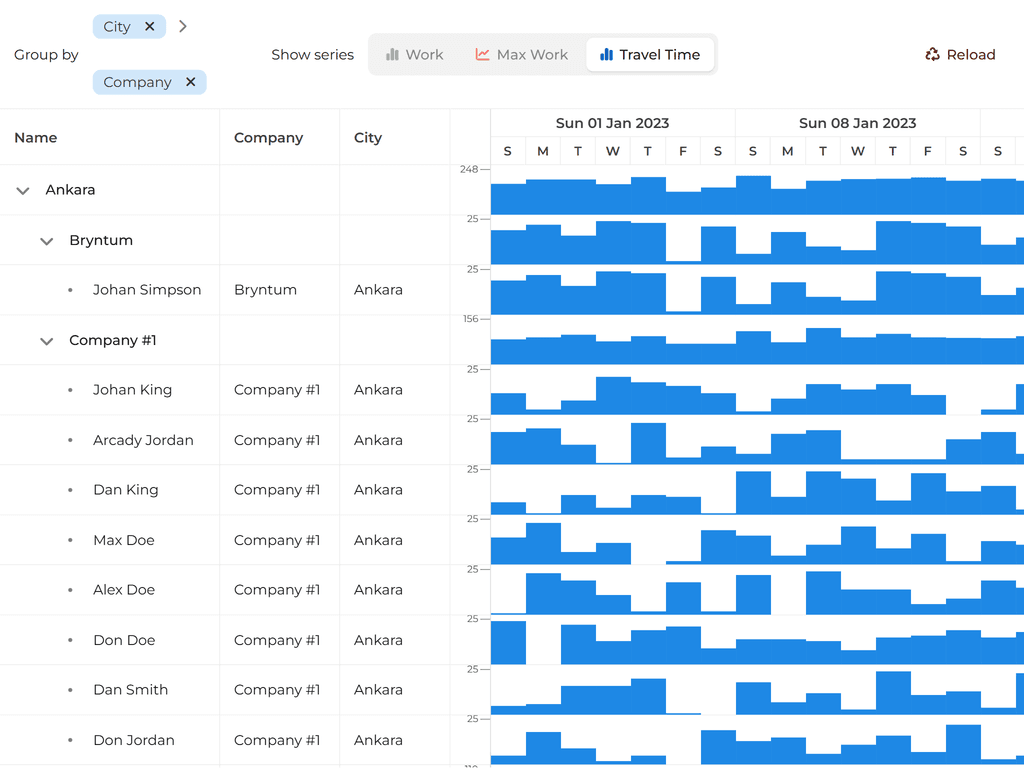This screenshot has height=768, width=1024.
Task: Click the Reload button
Action: 960,54
